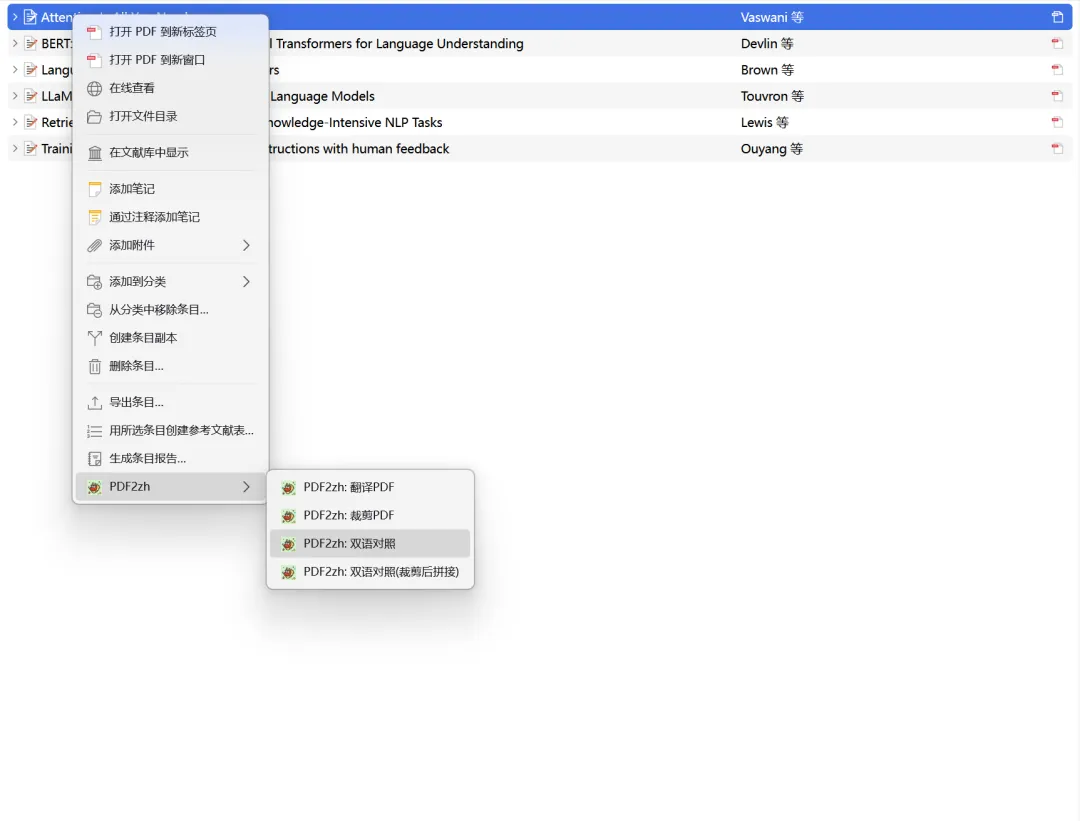
Task: Expand the selected Vaswani item row
Action: (14, 17)
